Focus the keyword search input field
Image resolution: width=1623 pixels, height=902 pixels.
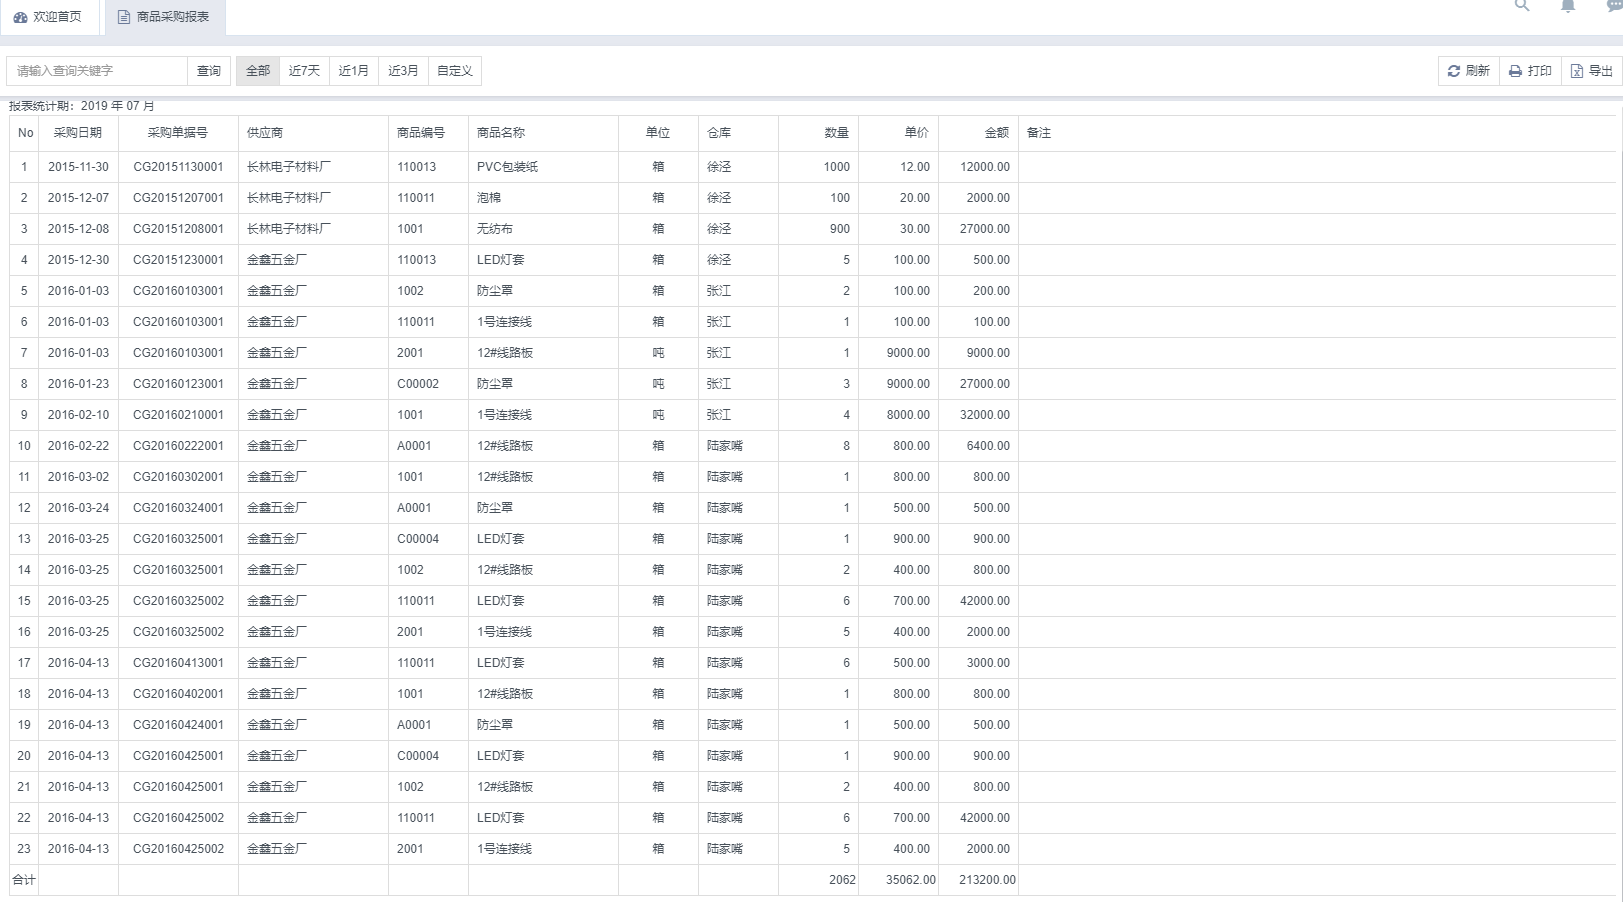tap(97, 71)
